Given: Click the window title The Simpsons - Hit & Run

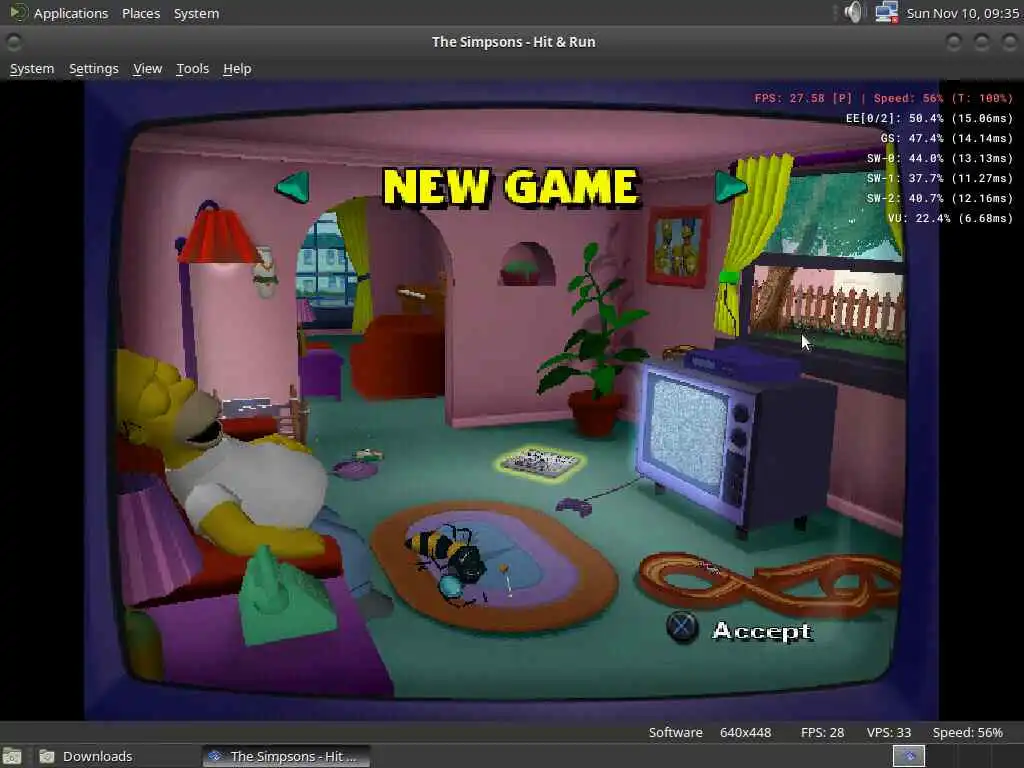Looking at the screenshot, I should tap(513, 42).
